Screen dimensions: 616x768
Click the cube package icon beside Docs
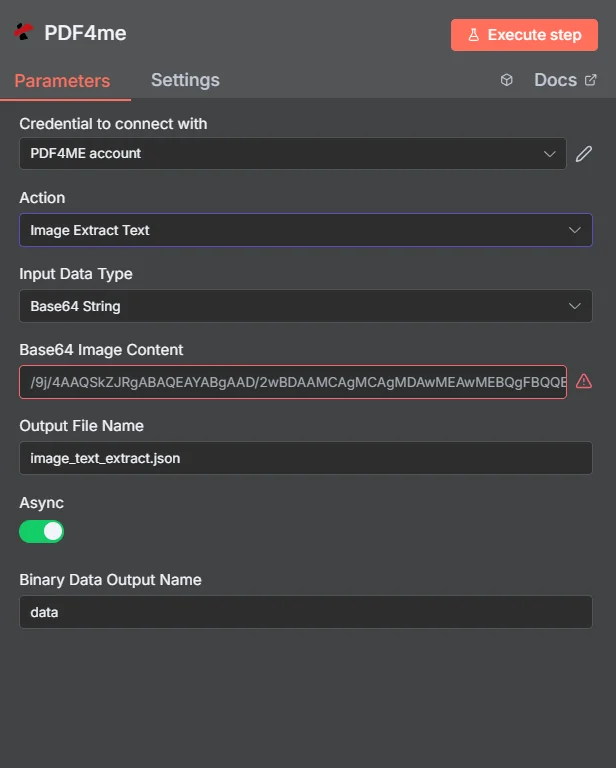[x=507, y=80]
